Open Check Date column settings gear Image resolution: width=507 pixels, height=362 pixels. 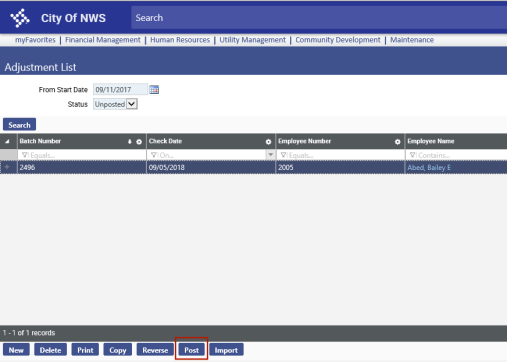(x=268, y=142)
